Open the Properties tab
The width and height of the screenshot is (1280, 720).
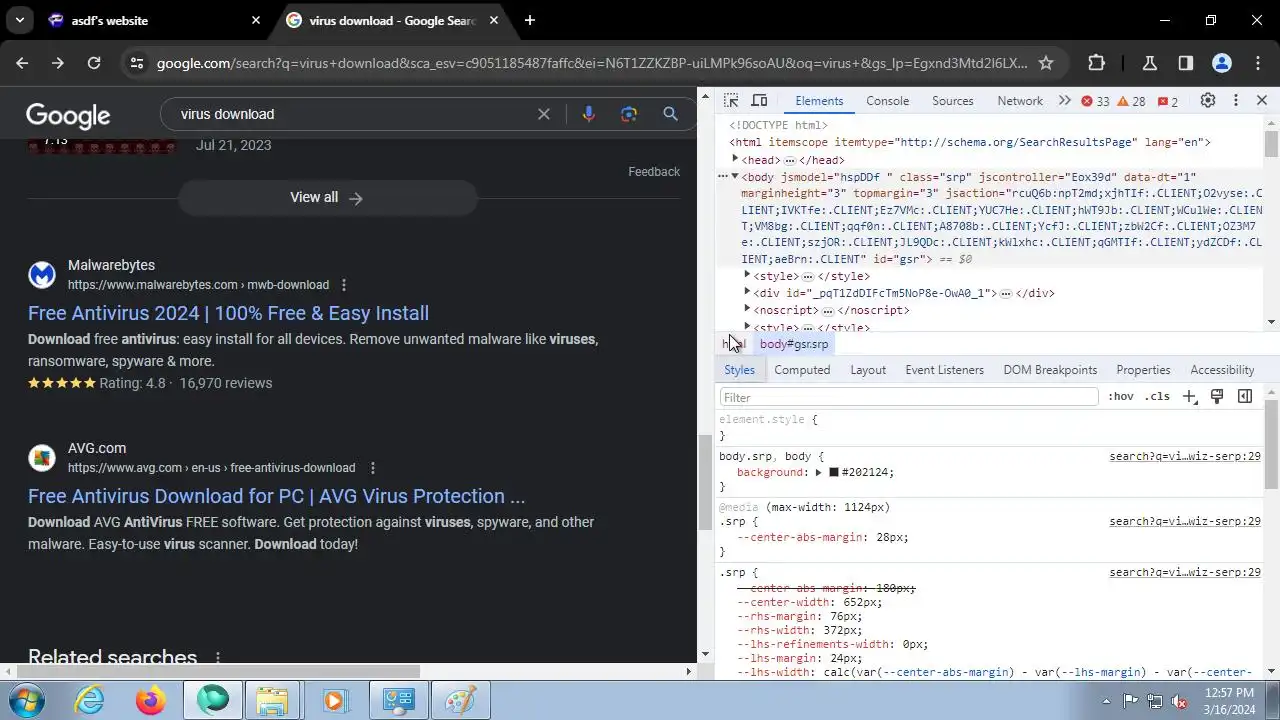[1143, 370]
